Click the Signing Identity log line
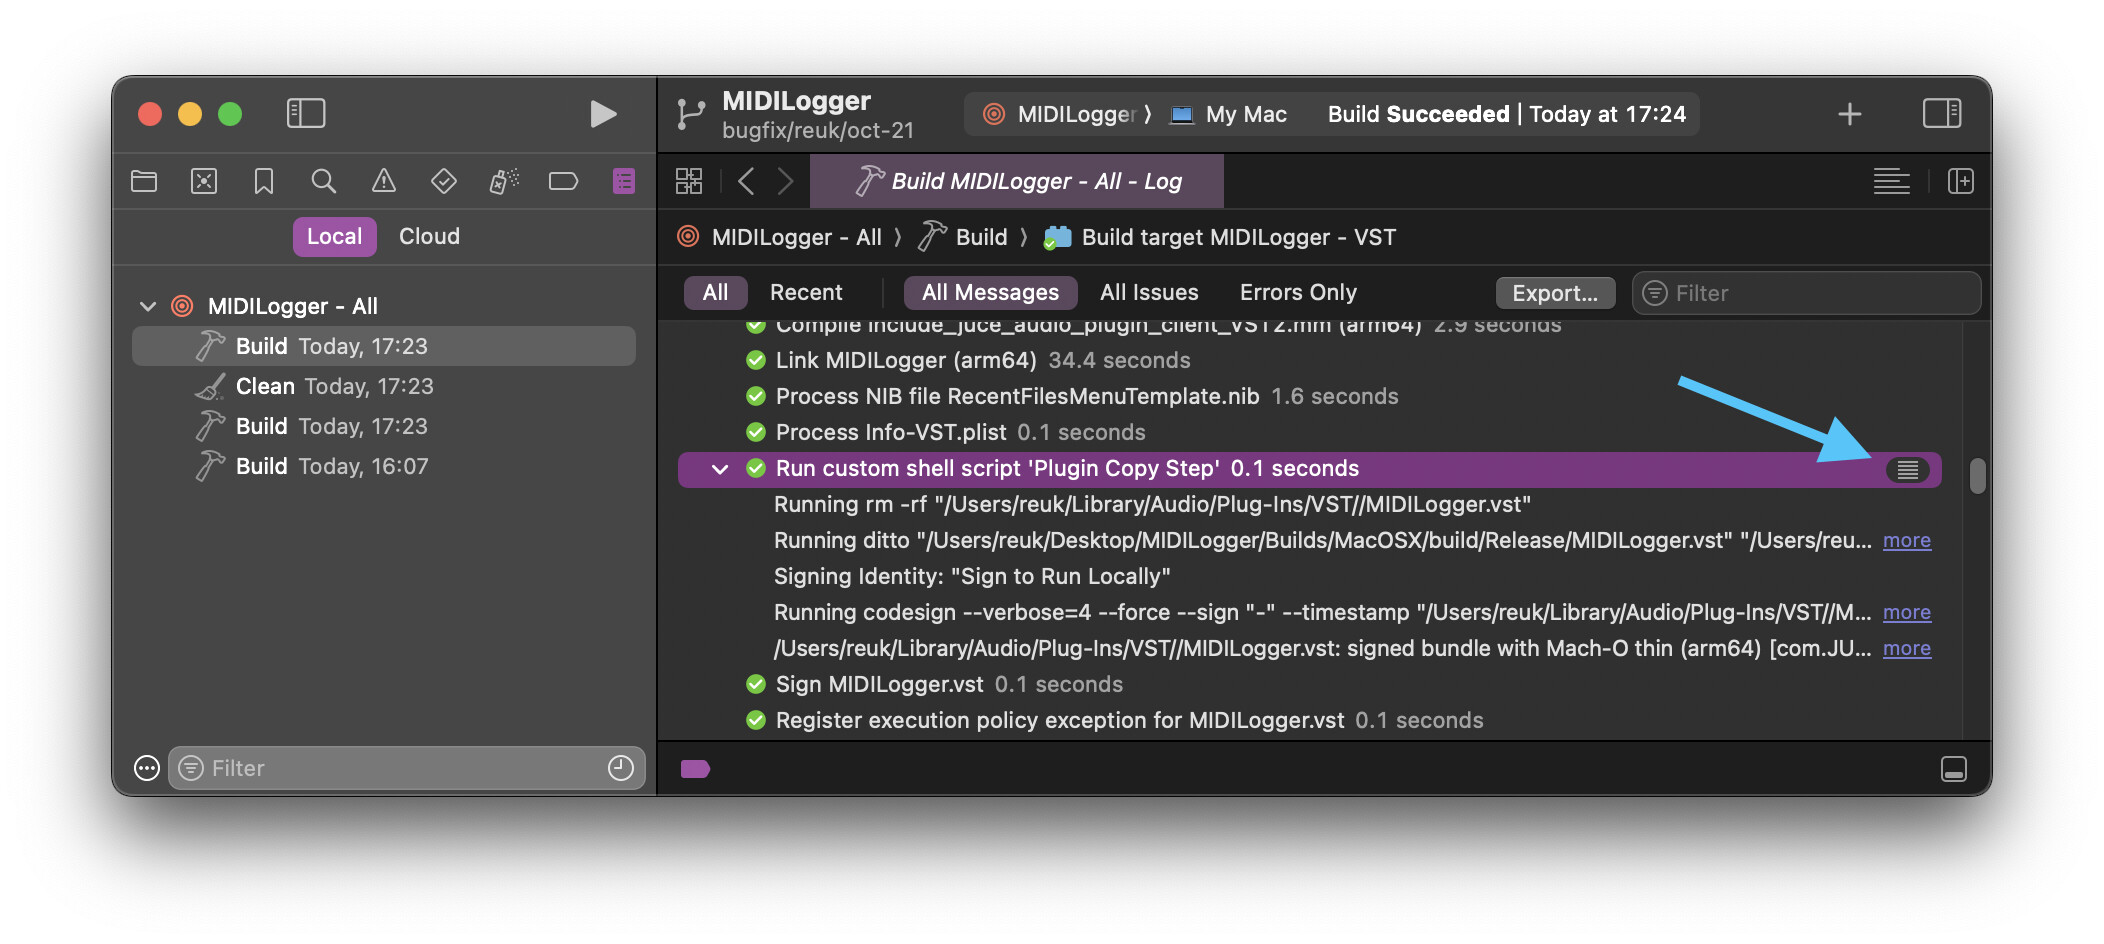The height and width of the screenshot is (944, 2104). click(x=972, y=577)
